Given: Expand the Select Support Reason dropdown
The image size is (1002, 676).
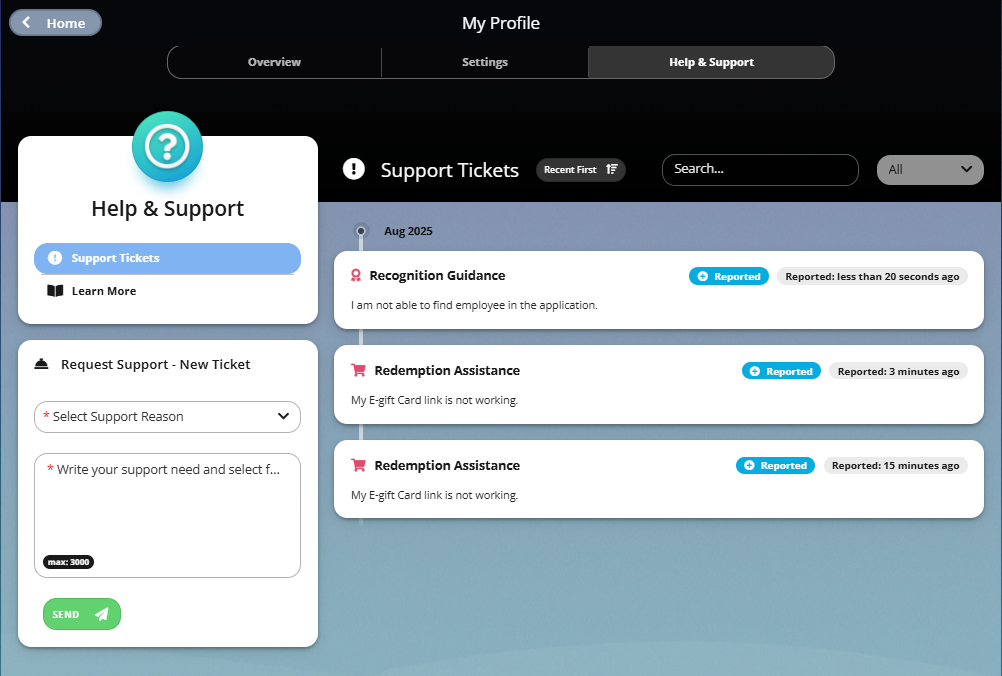Looking at the screenshot, I should (167, 417).
